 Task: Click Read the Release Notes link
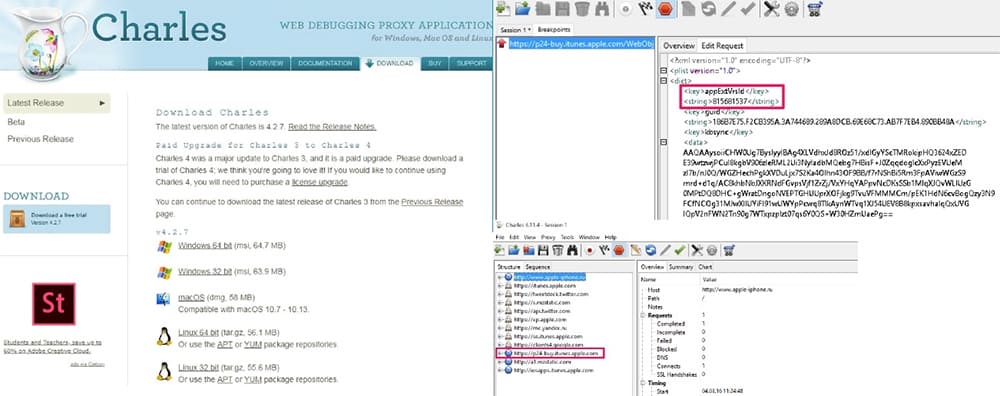pos(332,127)
